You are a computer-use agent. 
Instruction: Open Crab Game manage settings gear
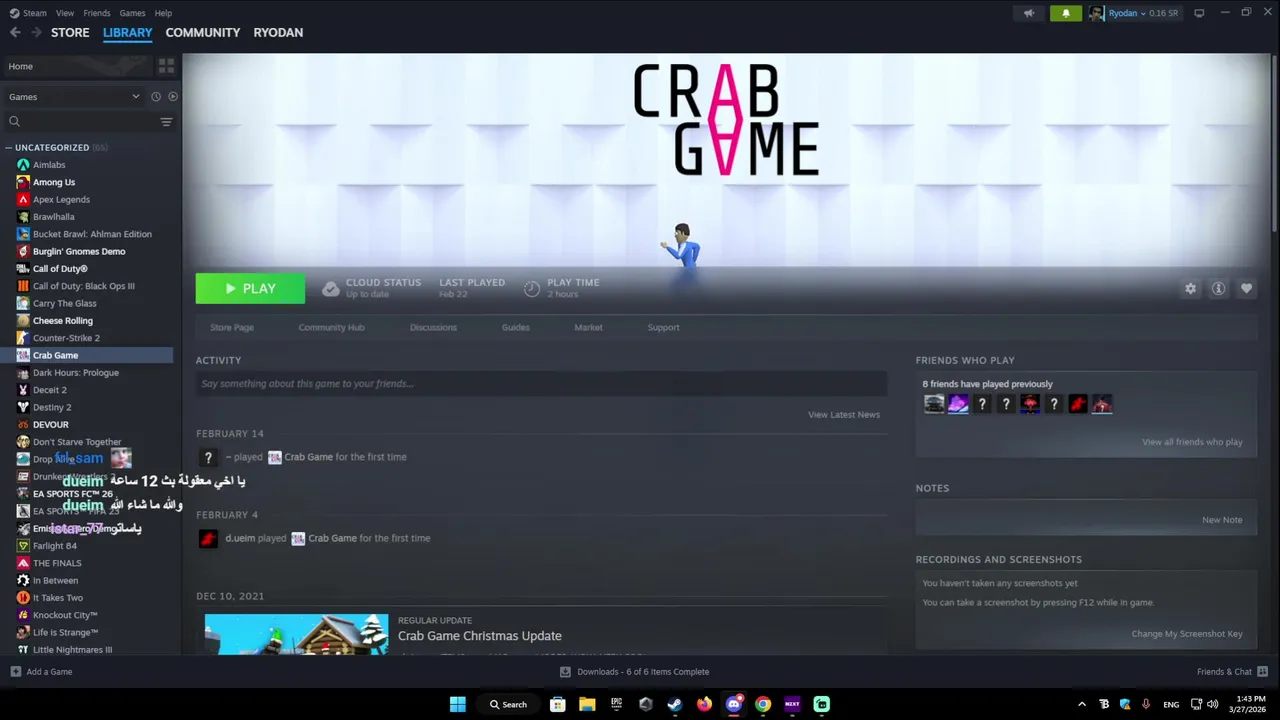coord(1190,288)
